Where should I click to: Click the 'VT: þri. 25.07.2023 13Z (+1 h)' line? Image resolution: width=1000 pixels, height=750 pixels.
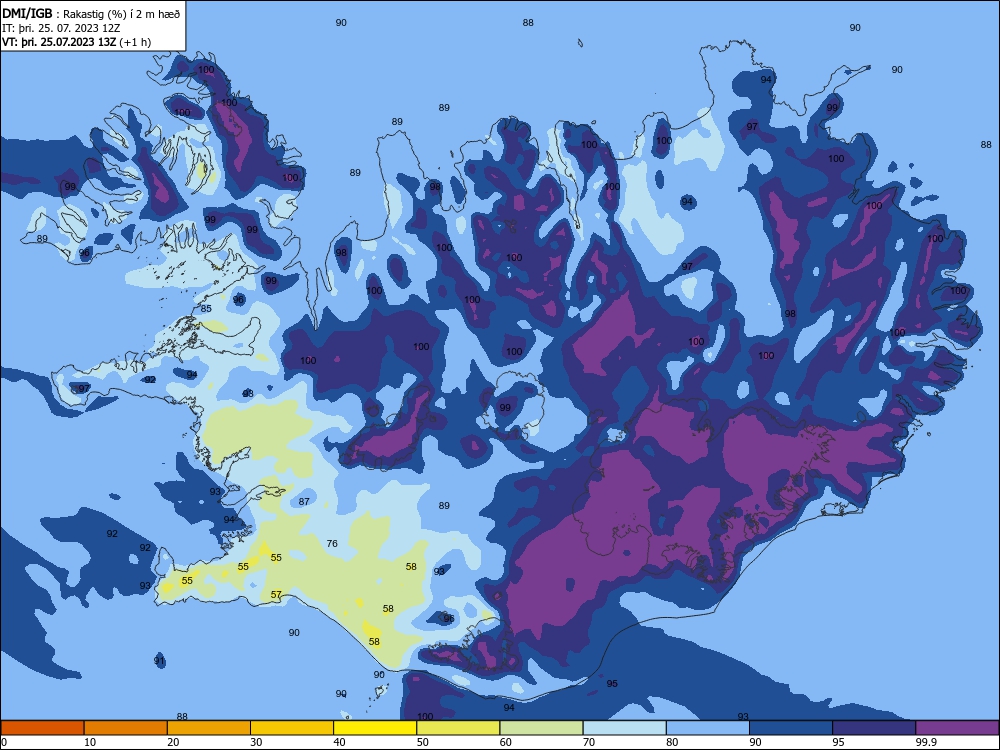[77, 42]
